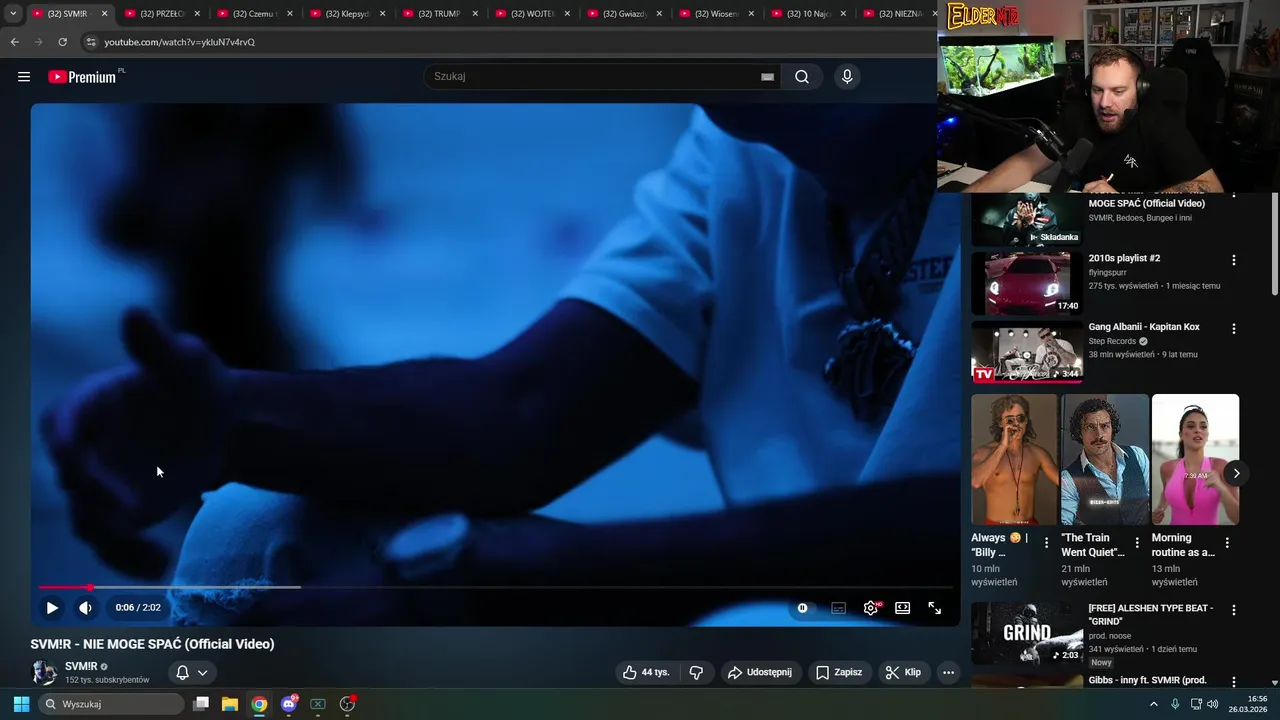
Task: Mute the video with the speaker icon
Action: 86,607
